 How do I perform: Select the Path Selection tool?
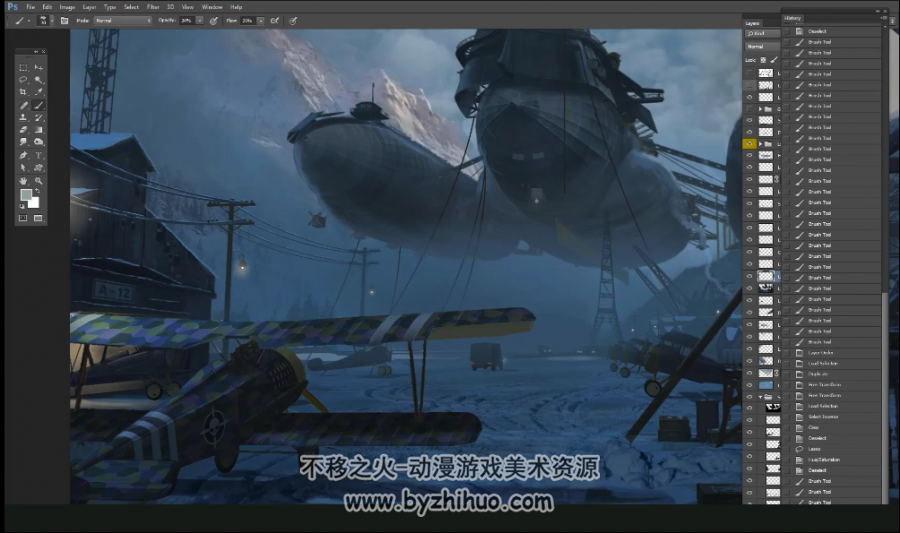click(23, 168)
